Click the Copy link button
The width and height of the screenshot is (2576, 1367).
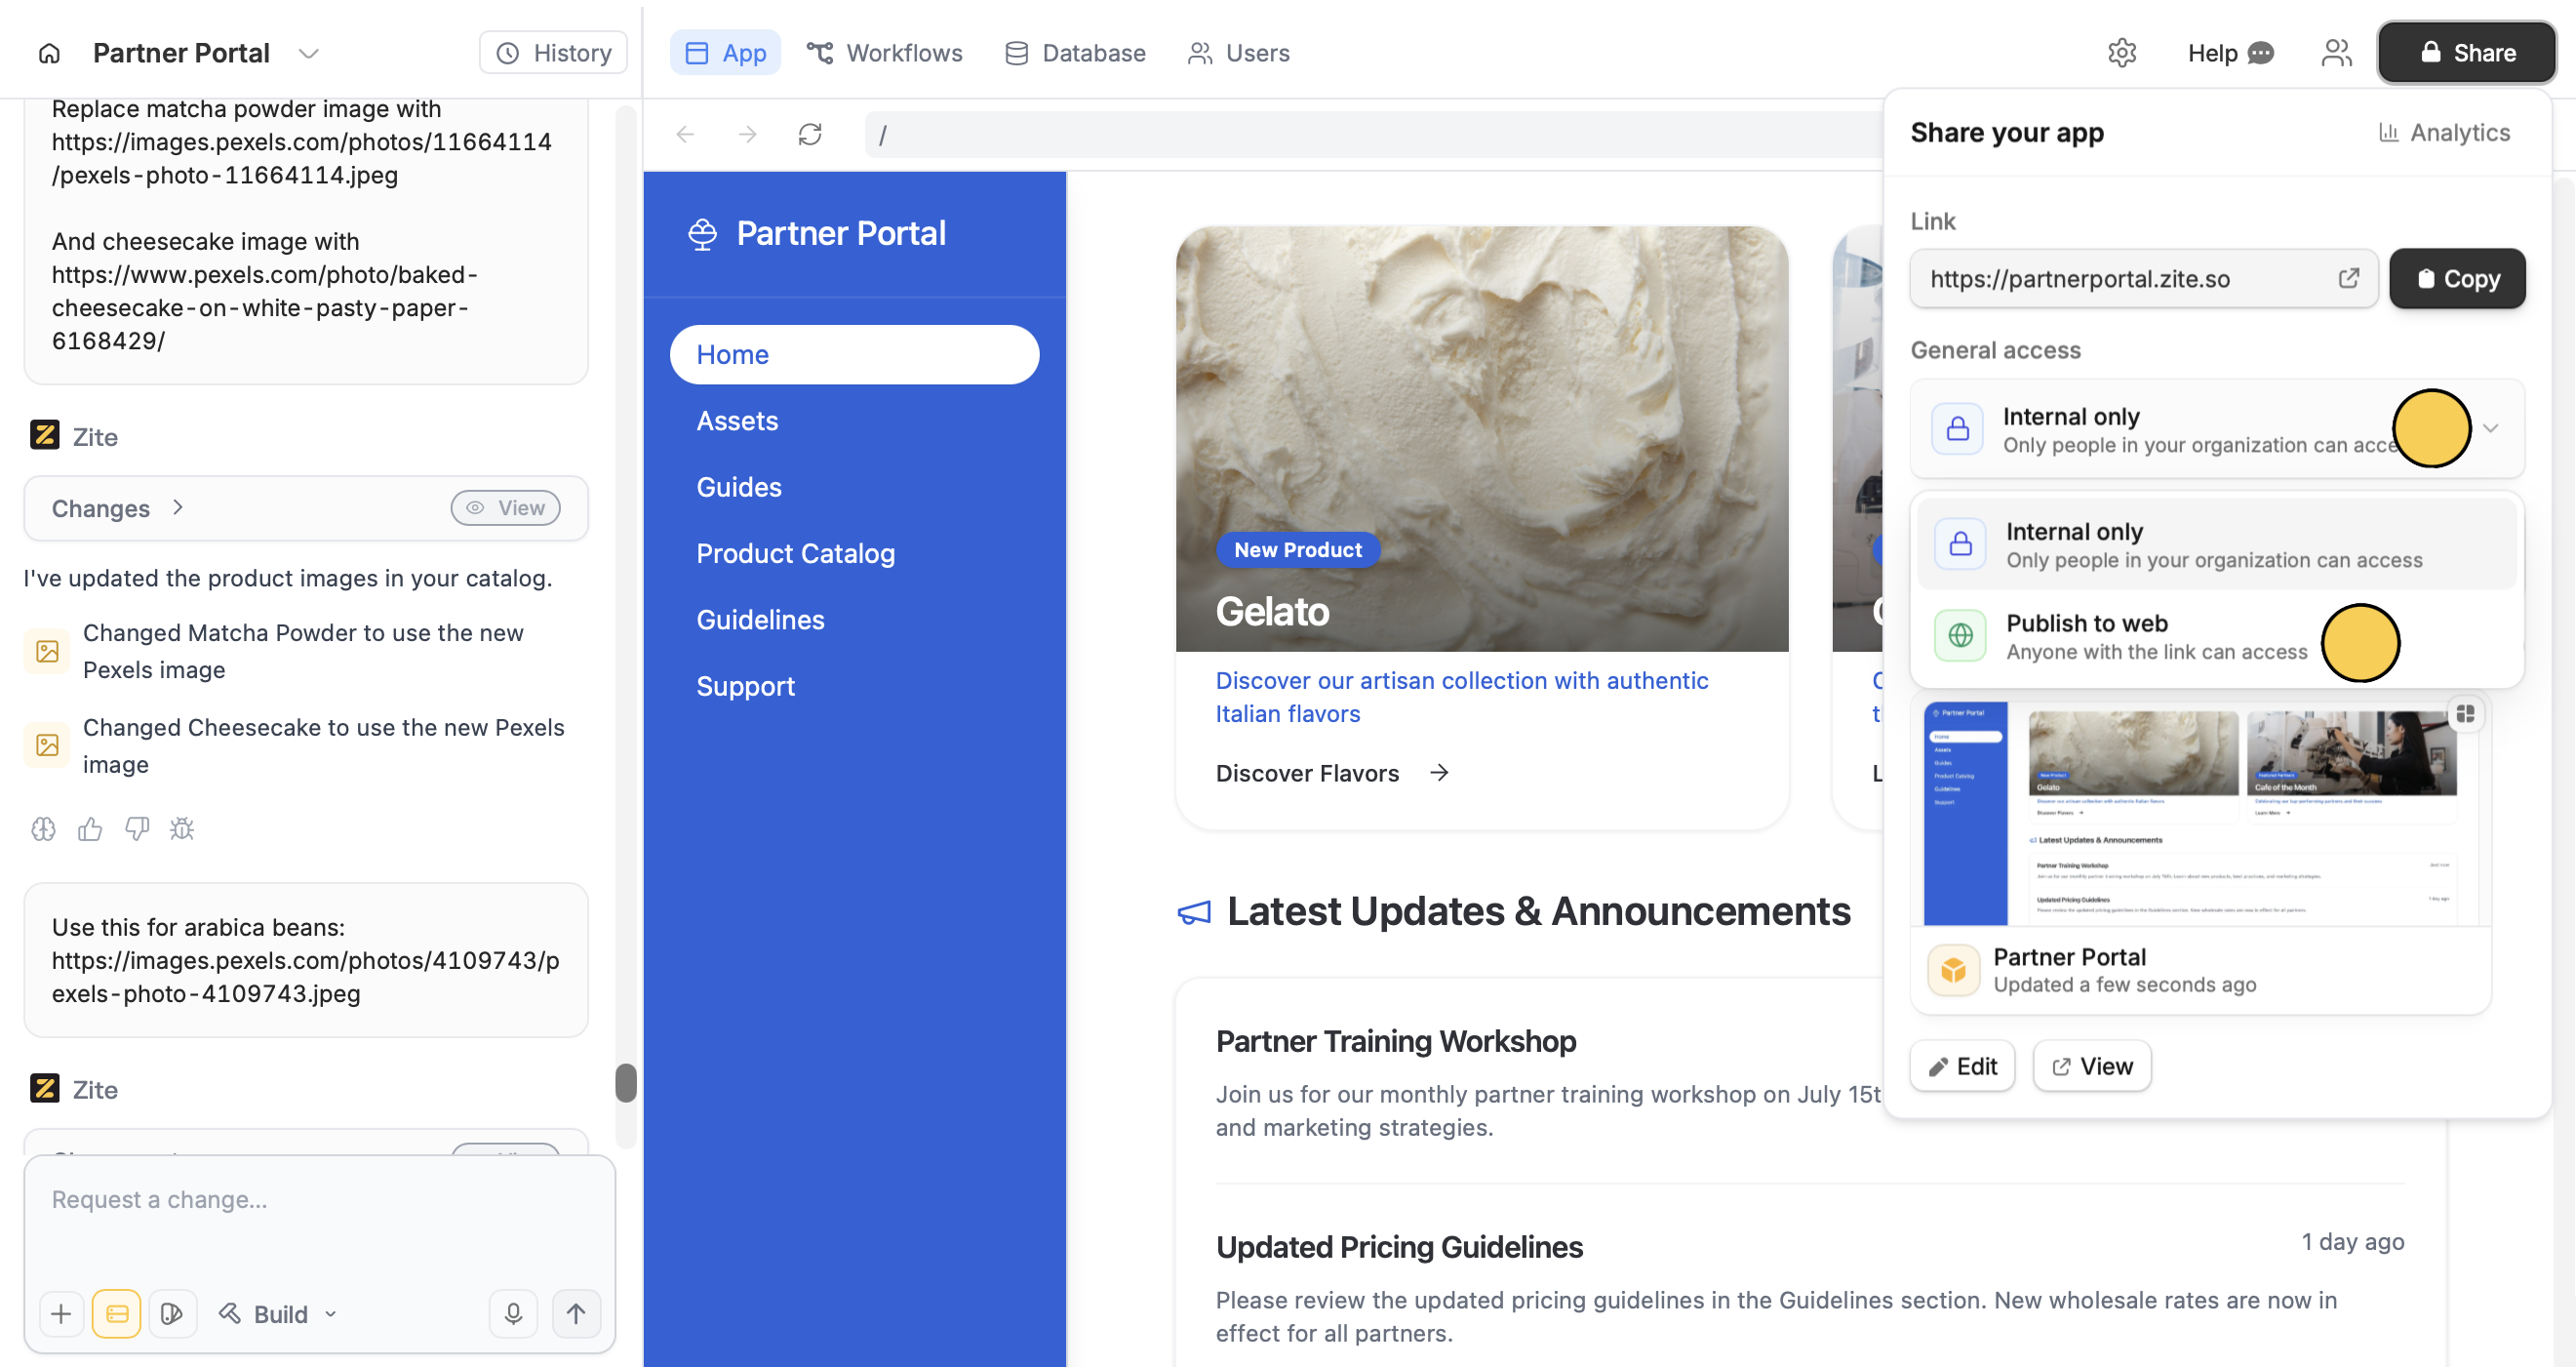(2457, 279)
